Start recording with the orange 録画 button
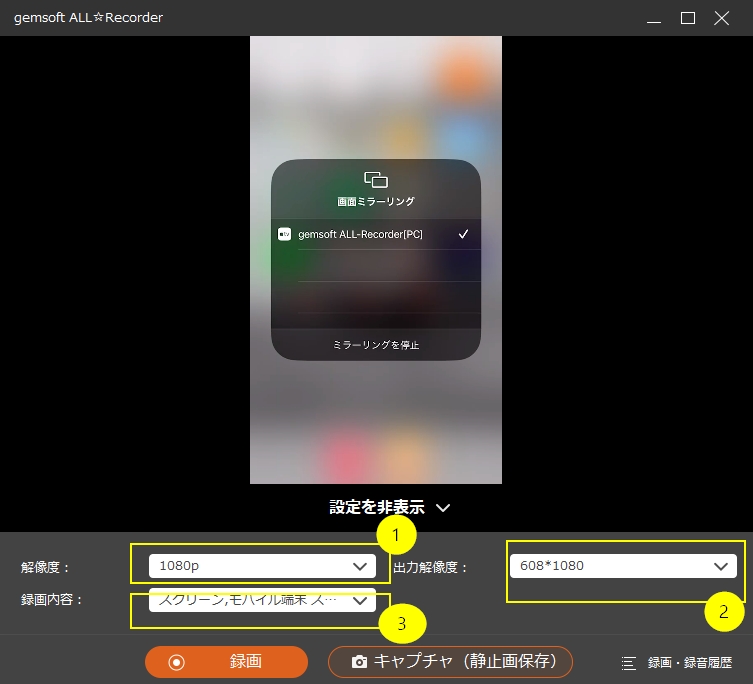 pyautogui.click(x=226, y=662)
